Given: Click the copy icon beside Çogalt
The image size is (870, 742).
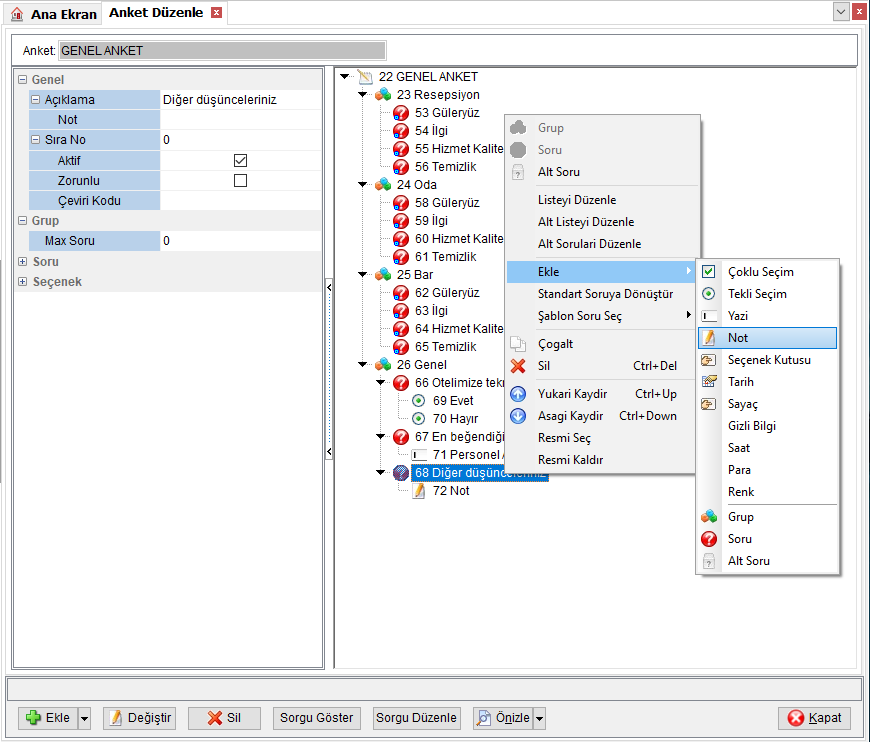Looking at the screenshot, I should (x=518, y=344).
